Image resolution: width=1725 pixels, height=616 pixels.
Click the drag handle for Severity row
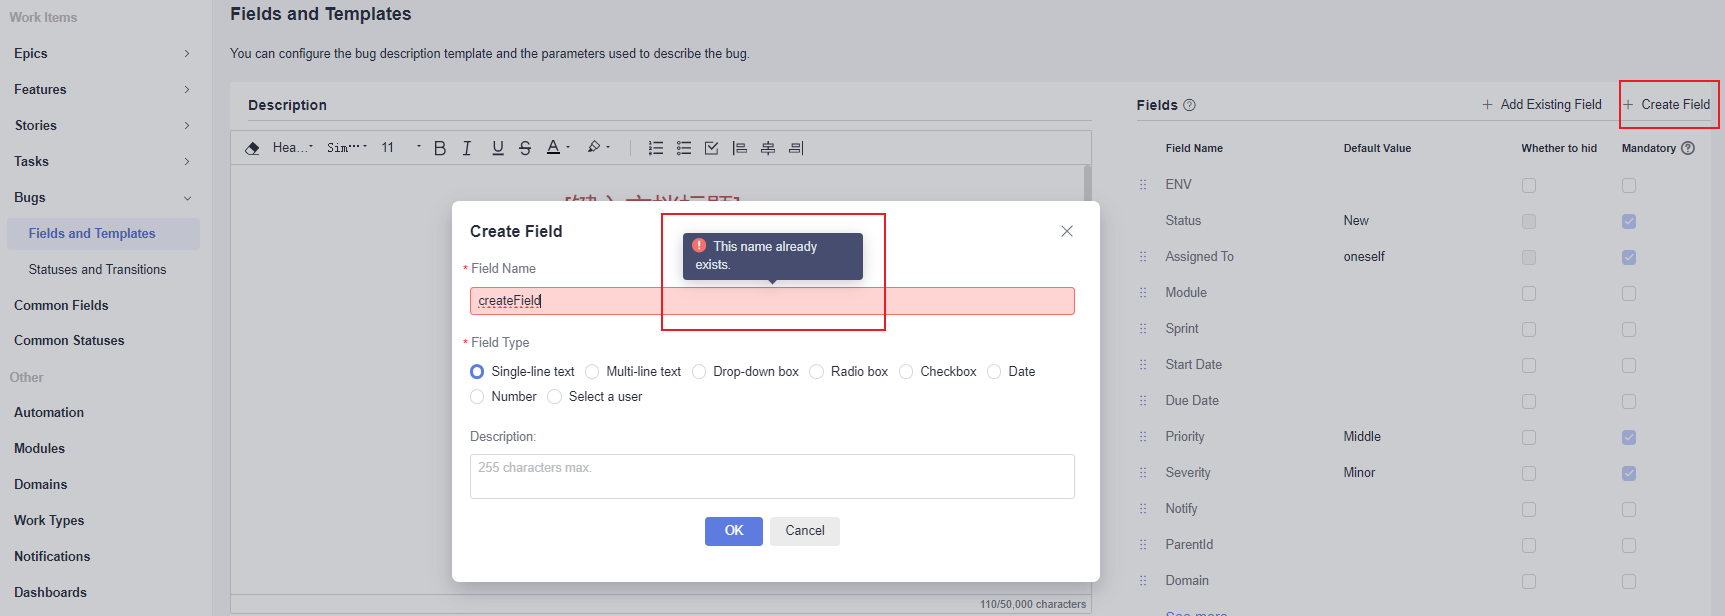coord(1143,473)
